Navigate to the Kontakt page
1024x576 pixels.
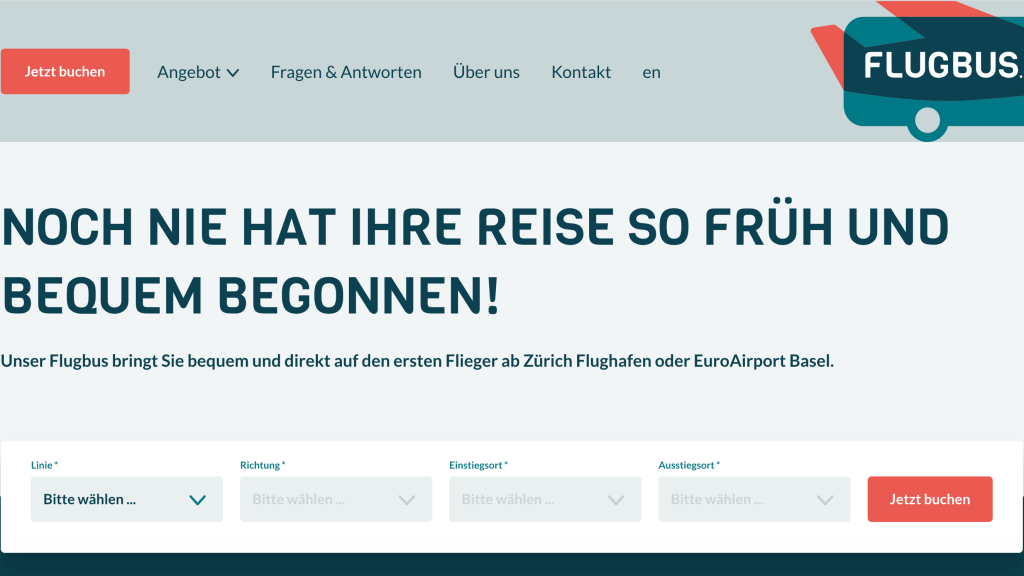581,72
